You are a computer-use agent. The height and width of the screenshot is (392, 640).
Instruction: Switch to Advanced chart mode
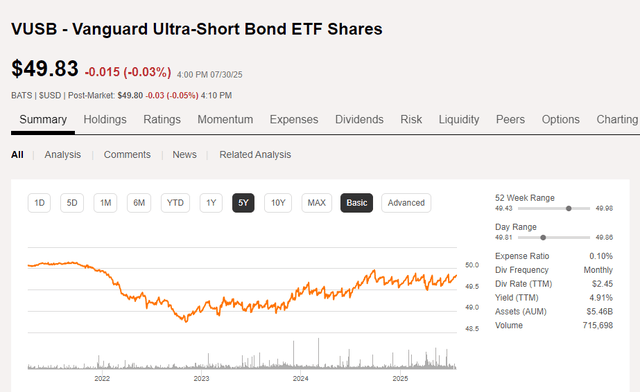(406, 203)
